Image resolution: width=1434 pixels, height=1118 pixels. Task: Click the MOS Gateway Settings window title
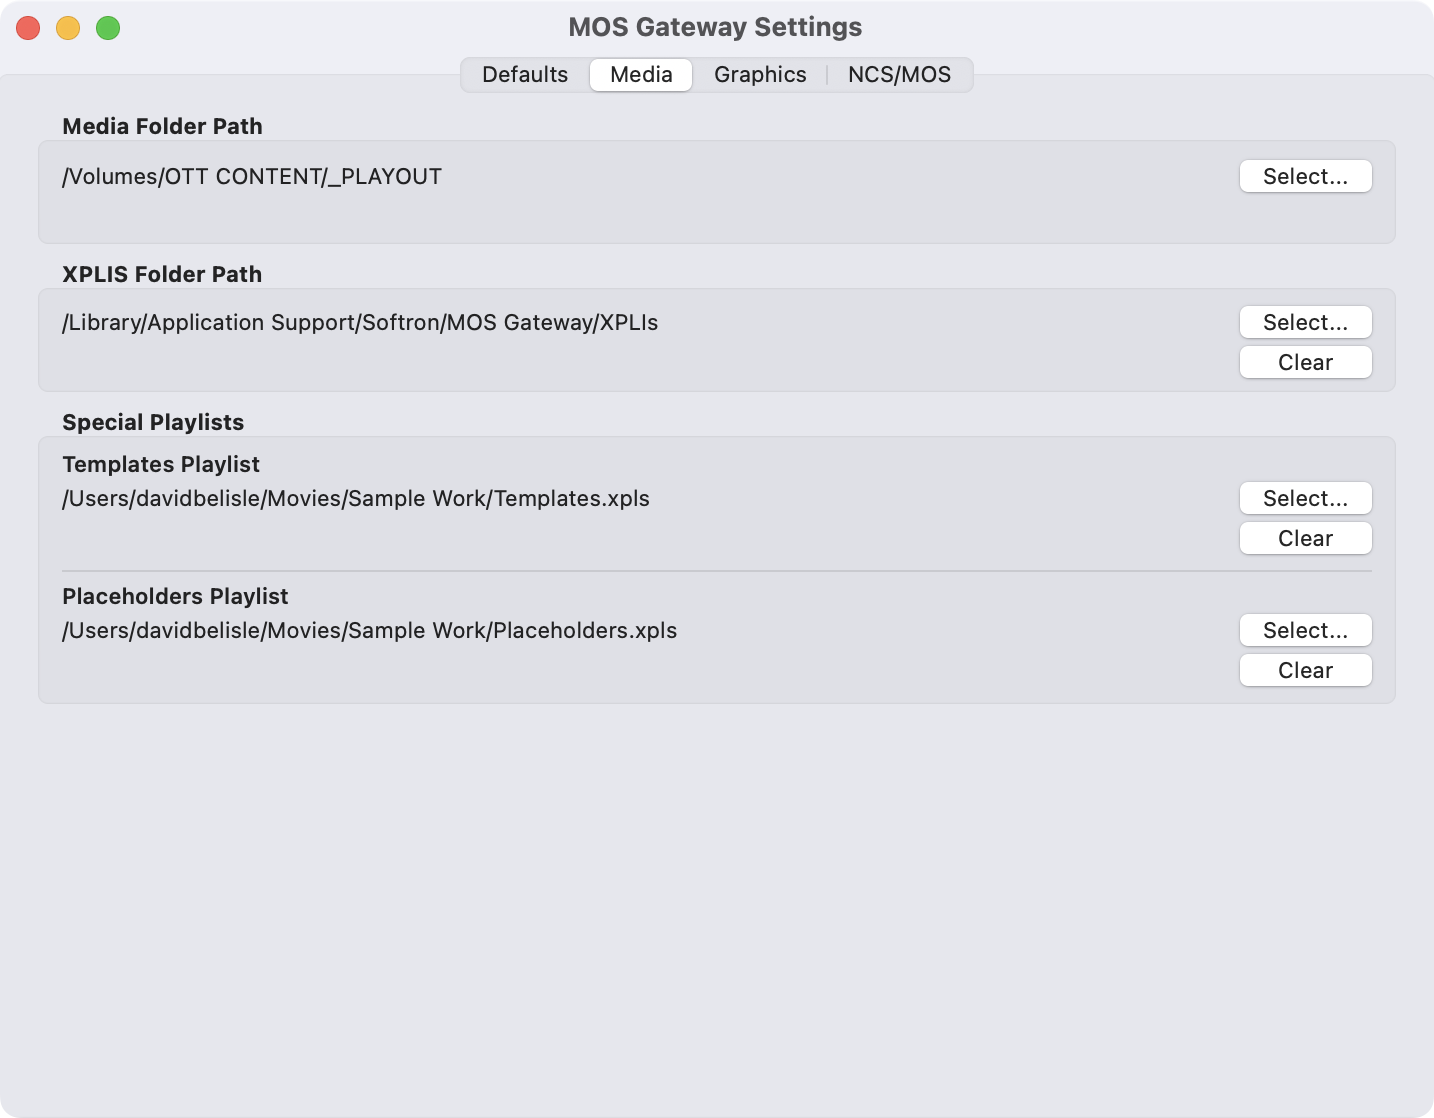pos(715,27)
